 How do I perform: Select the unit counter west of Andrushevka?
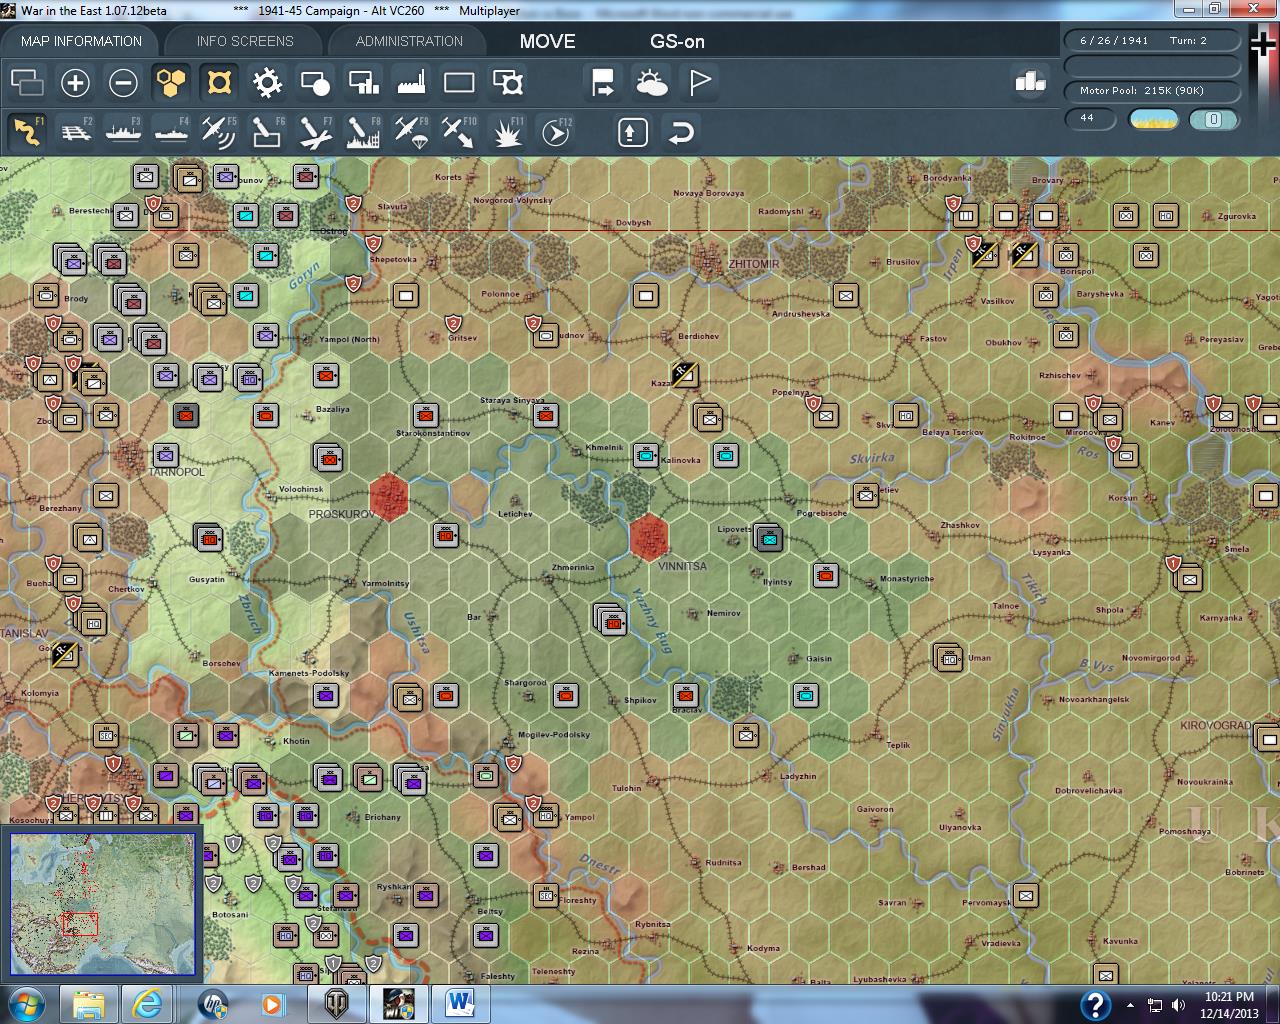coord(646,295)
